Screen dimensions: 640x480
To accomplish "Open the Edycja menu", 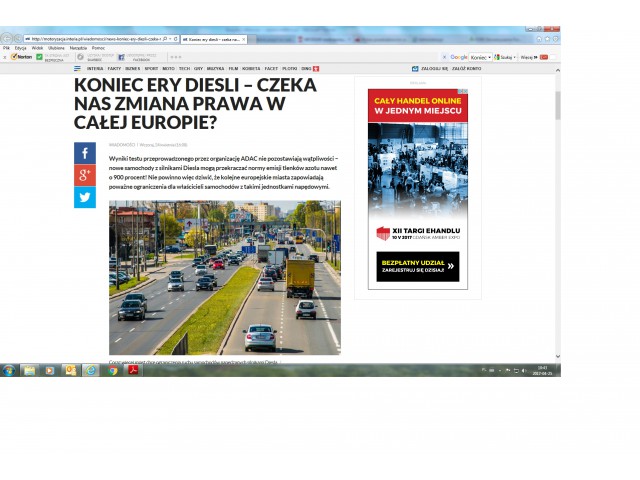I will [x=20, y=48].
